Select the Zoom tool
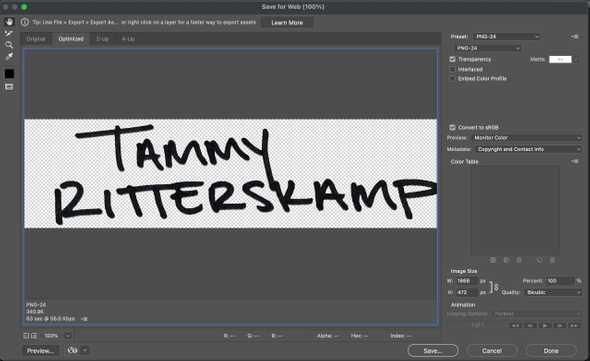This screenshot has height=361, width=590. coord(9,45)
